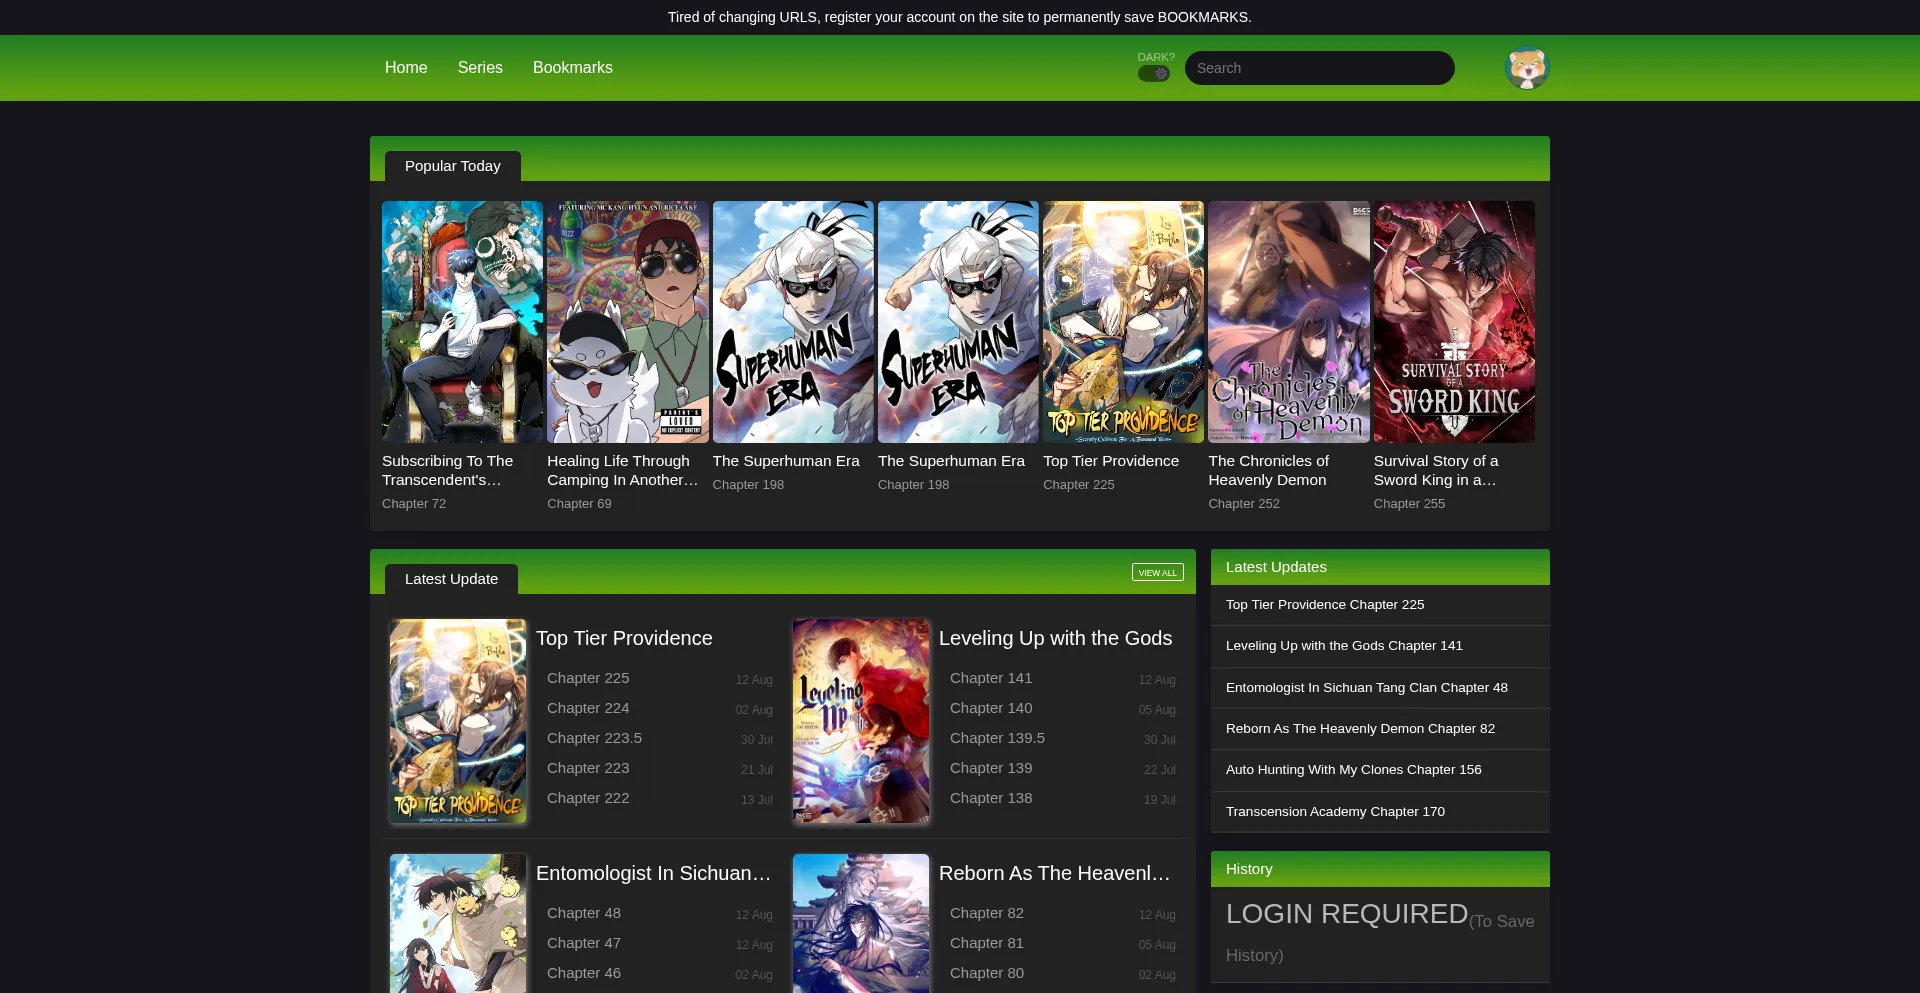Open Chapter 82 in Reborn chapter list
1920x993 pixels.
click(987, 913)
